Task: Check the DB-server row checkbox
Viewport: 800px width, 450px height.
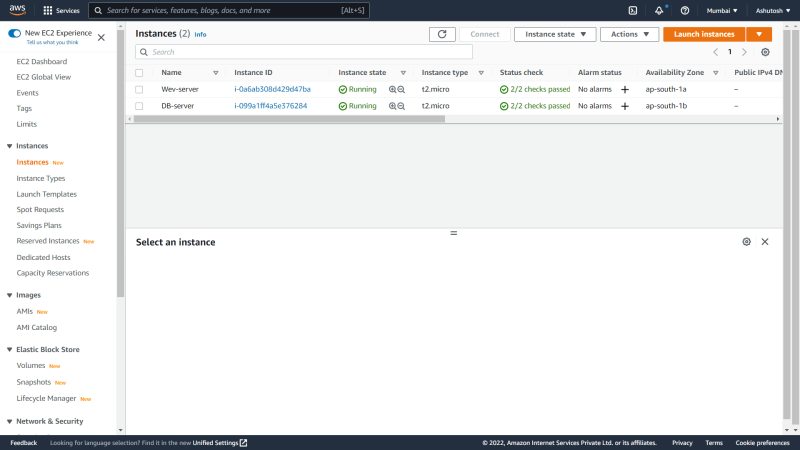Action: point(139,106)
